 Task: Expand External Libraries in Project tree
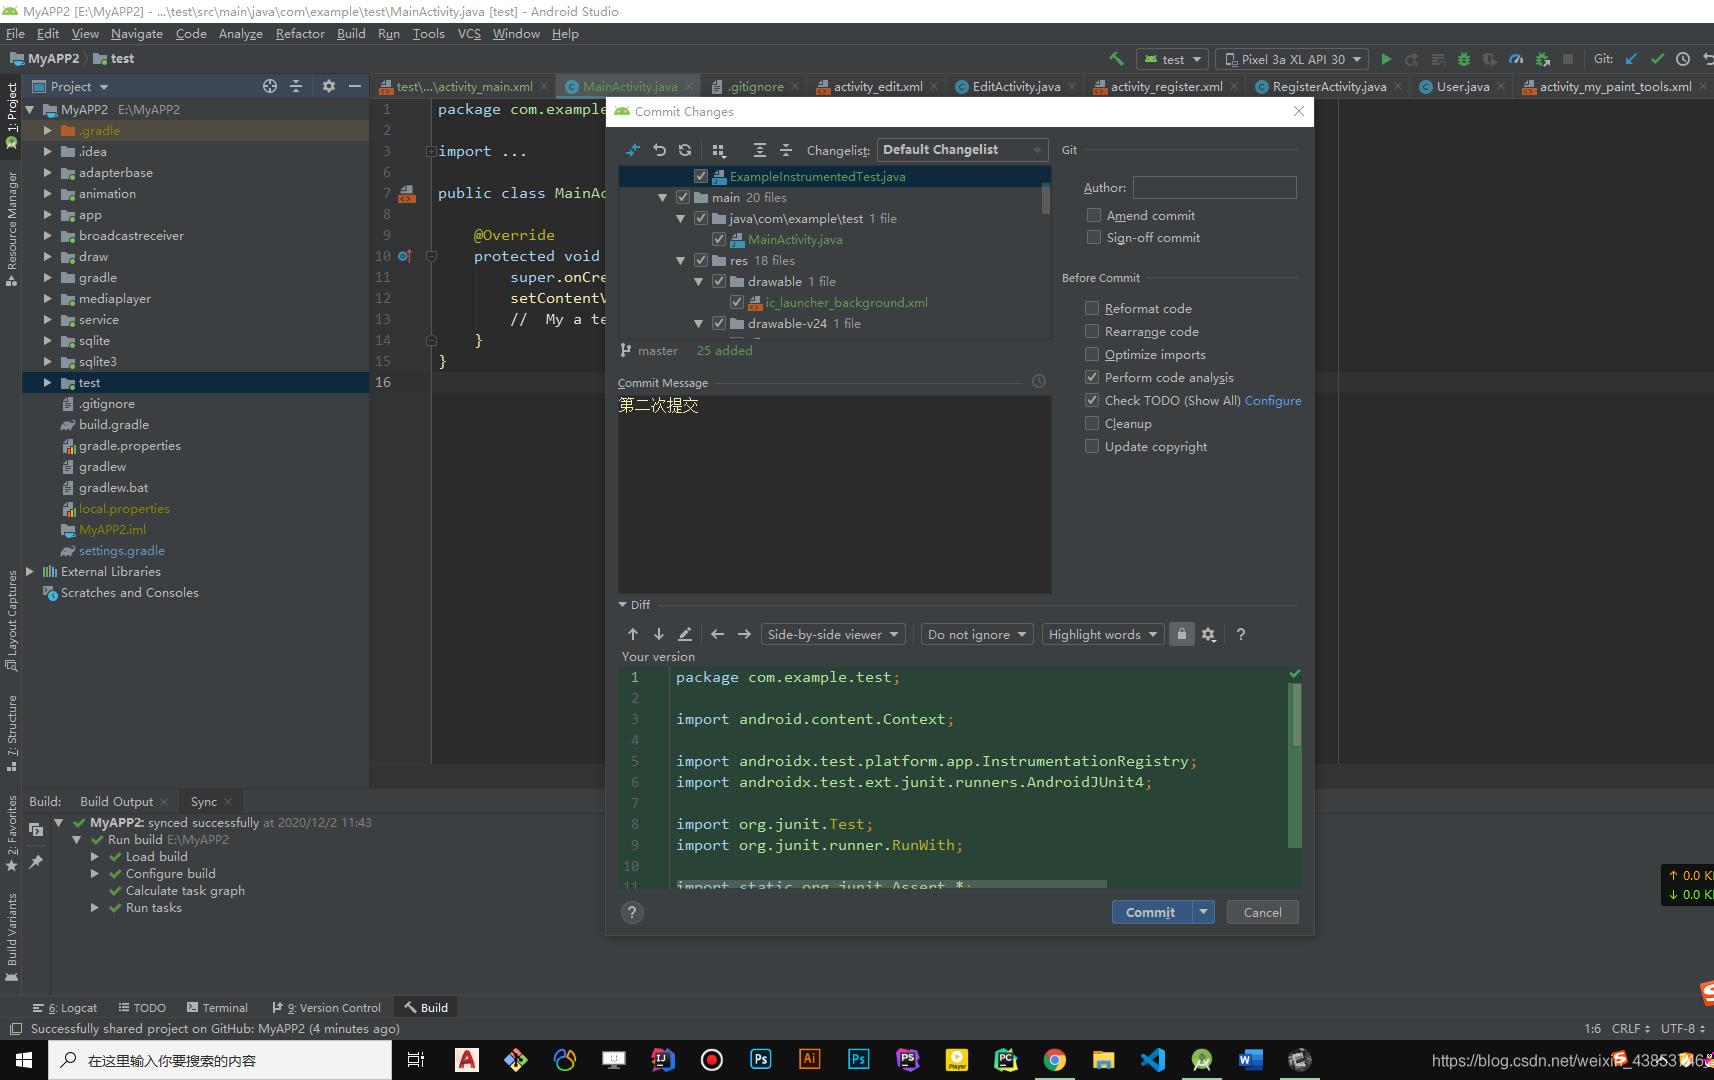[29, 572]
